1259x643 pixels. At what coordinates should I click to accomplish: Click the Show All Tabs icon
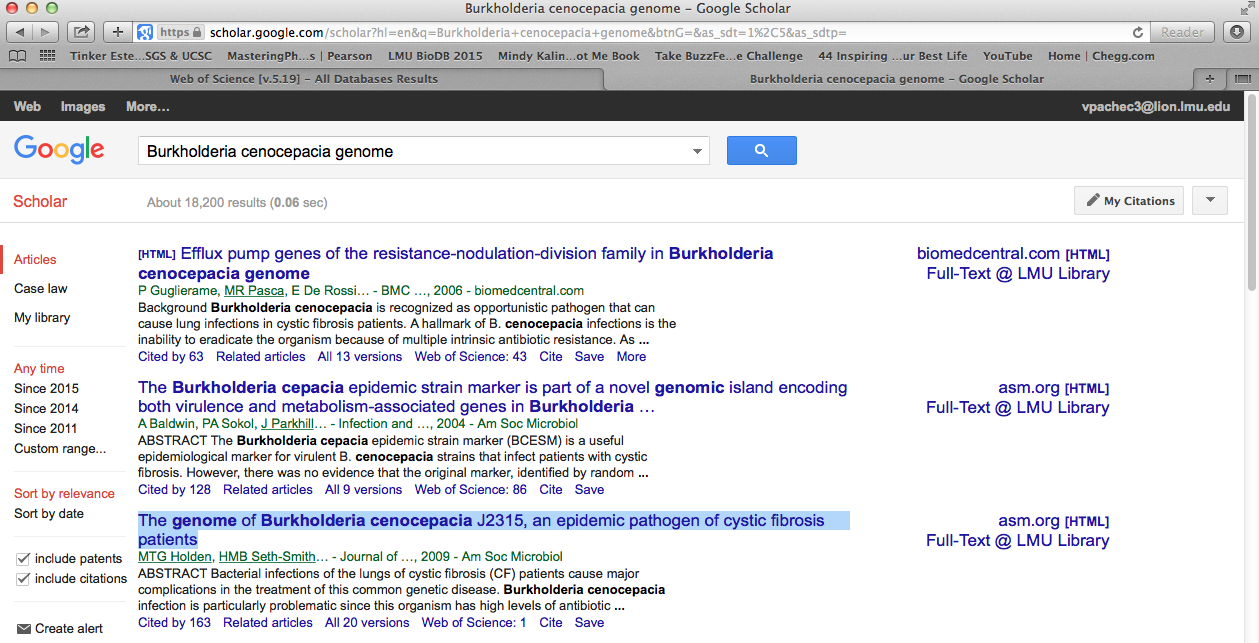pyautogui.click(x=1242, y=78)
